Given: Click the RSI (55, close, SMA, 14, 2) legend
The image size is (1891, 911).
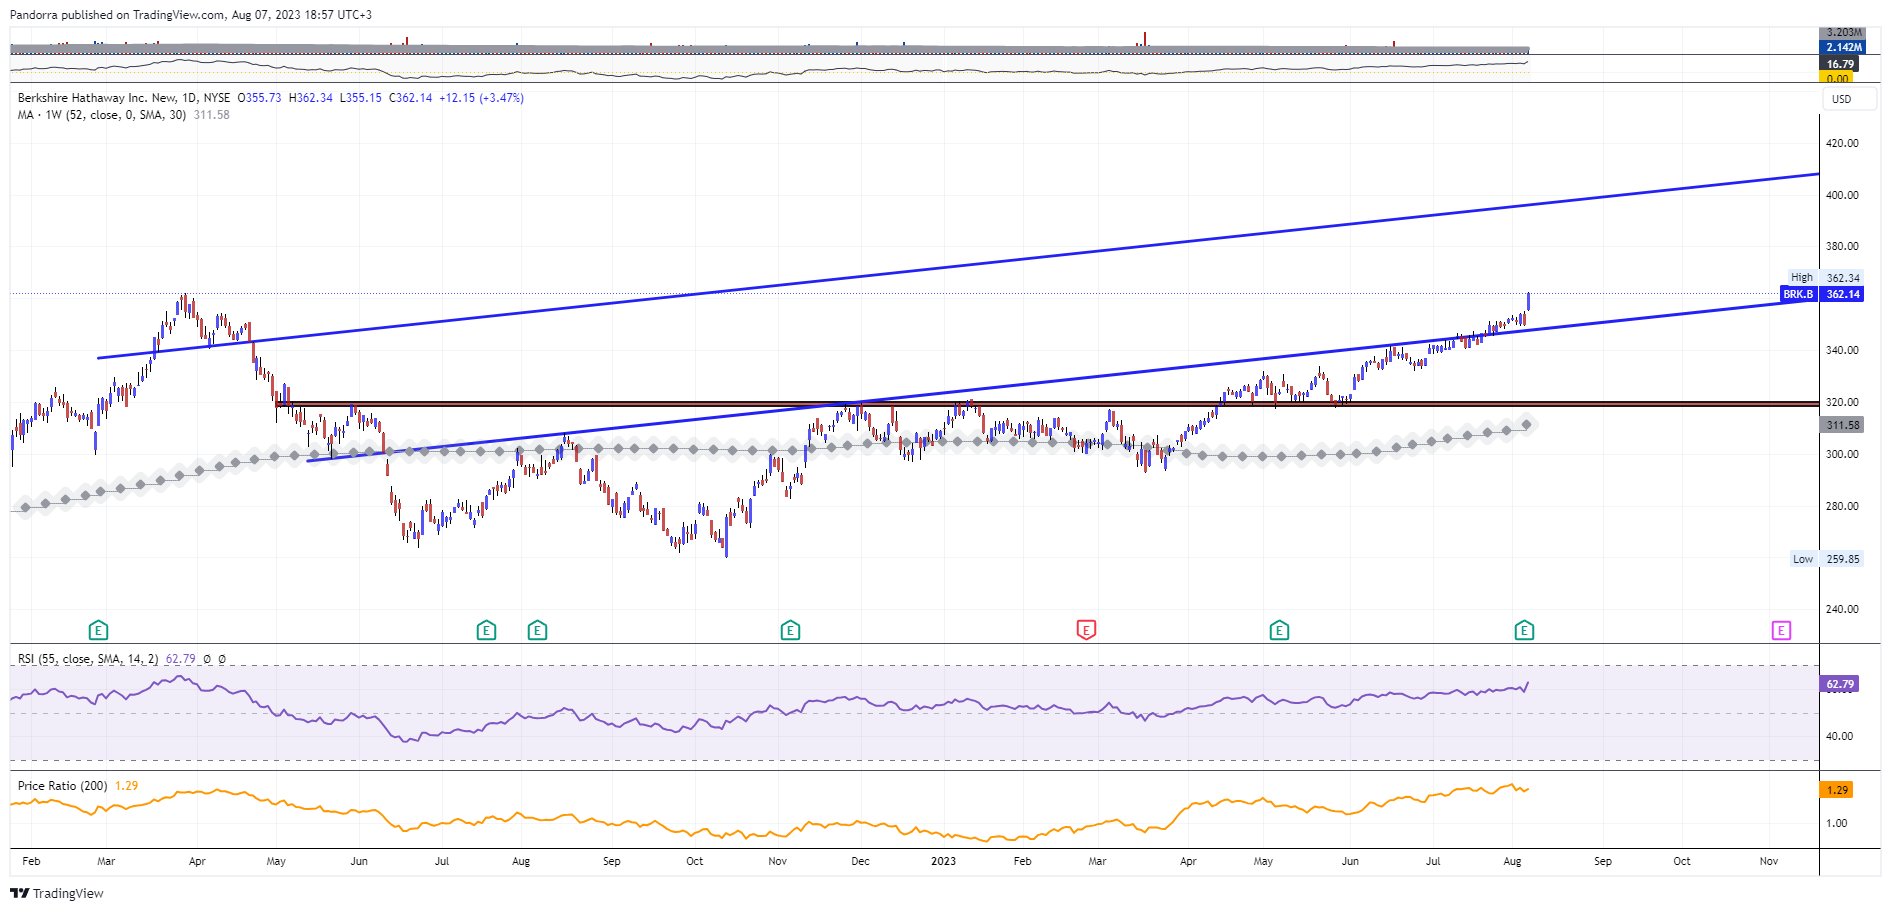Looking at the screenshot, I should click(x=88, y=659).
